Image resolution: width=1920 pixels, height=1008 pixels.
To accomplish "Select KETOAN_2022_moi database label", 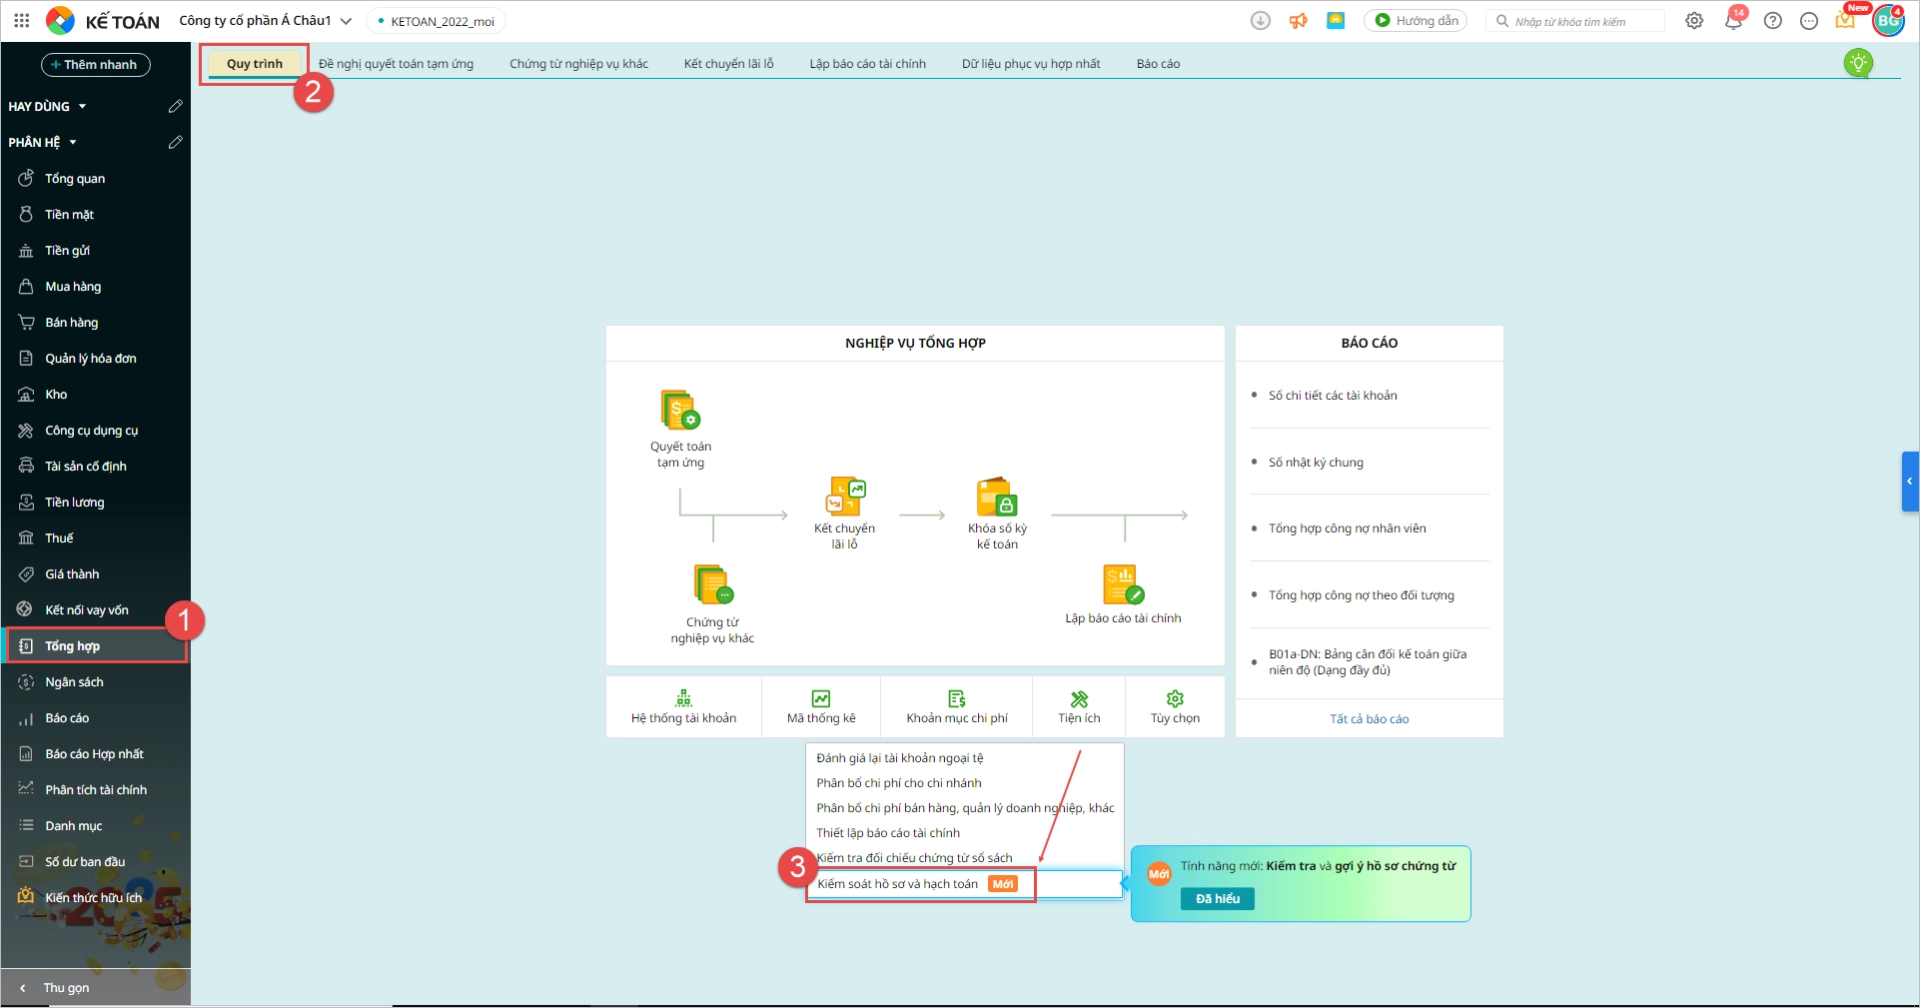I will pyautogui.click(x=435, y=21).
